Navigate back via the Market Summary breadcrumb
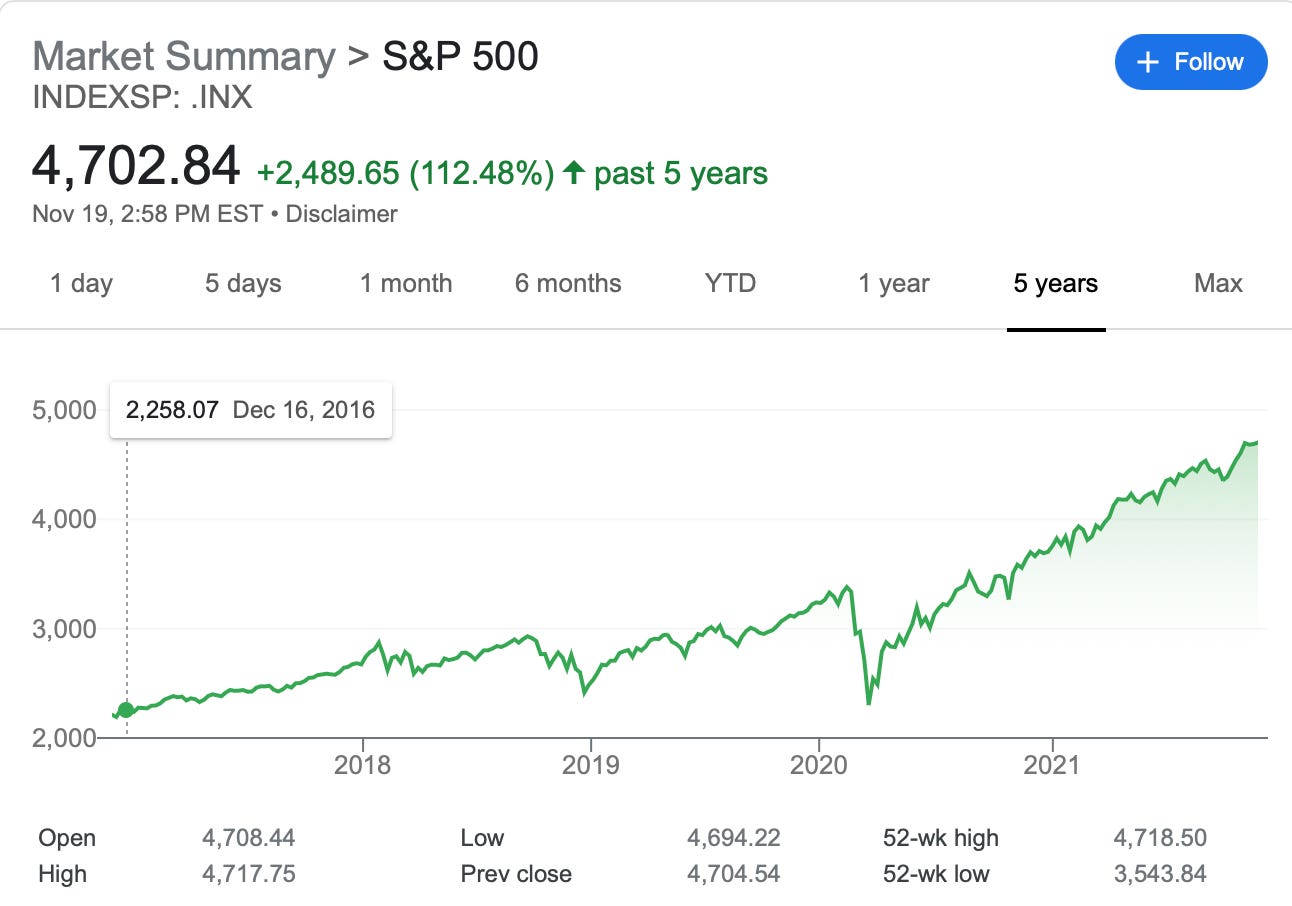The image size is (1292, 906). (180, 56)
